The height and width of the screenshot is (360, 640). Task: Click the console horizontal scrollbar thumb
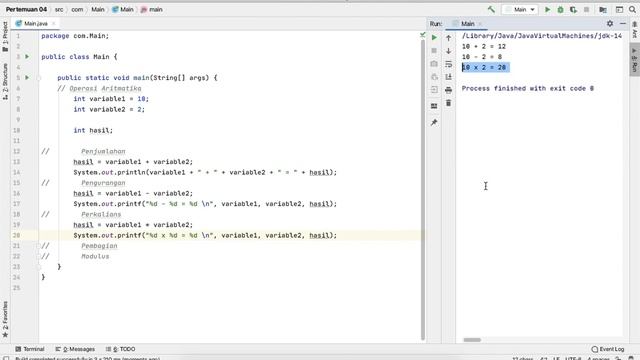(x=472, y=340)
